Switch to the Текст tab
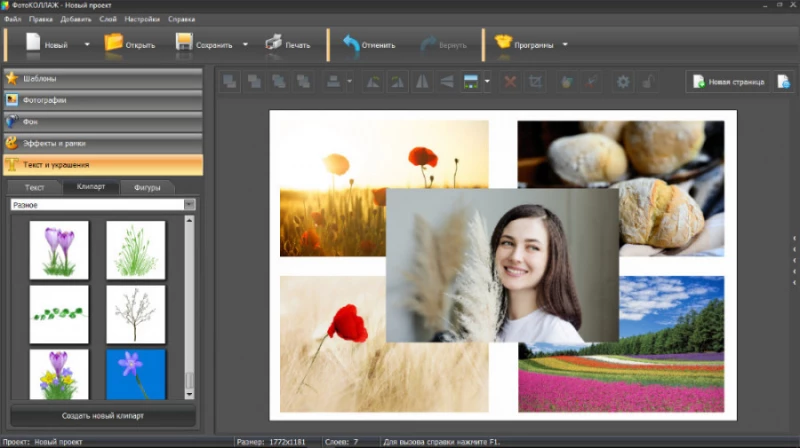This screenshot has height=448, width=800. coord(35,187)
